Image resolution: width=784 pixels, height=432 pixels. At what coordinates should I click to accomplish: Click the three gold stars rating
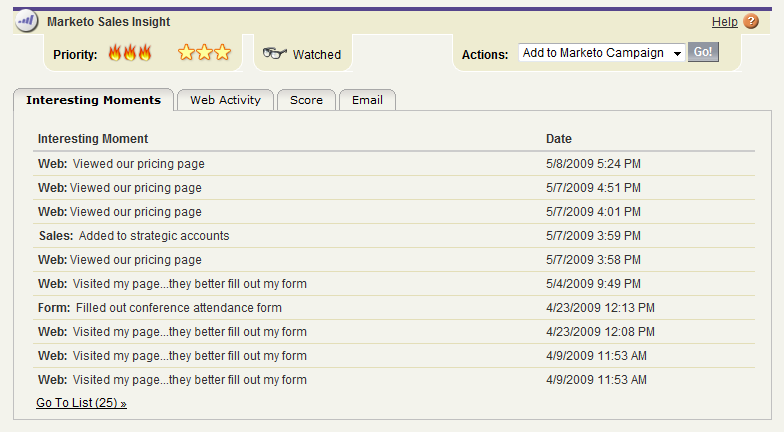204,54
